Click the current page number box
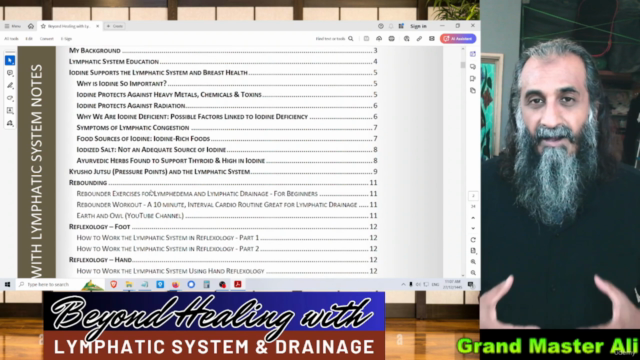This screenshot has height=360, width=640. pos(473,196)
